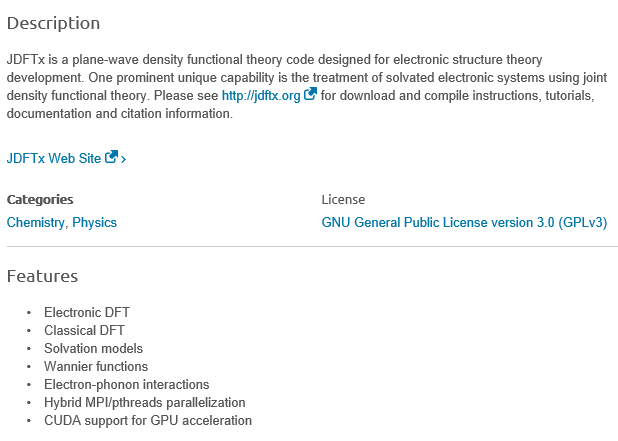Click CUDA support for GPU acceleration entry
This screenshot has width=618, height=441.
click(148, 421)
